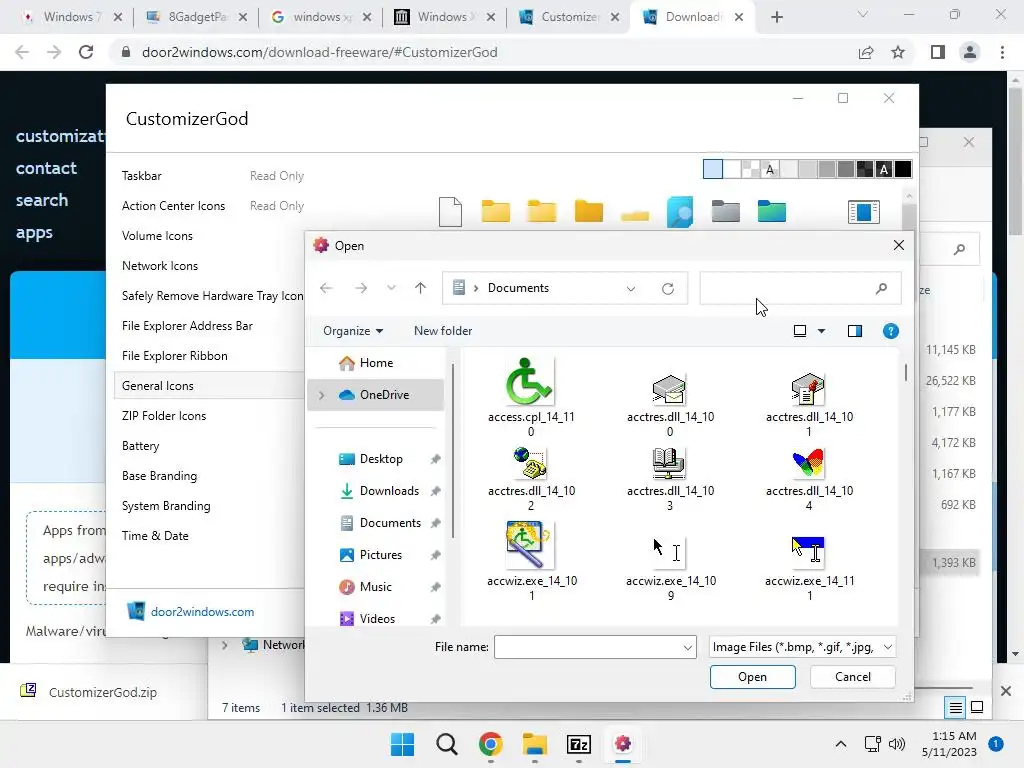Expand the Network node in Explorer window

pos(225,645)
